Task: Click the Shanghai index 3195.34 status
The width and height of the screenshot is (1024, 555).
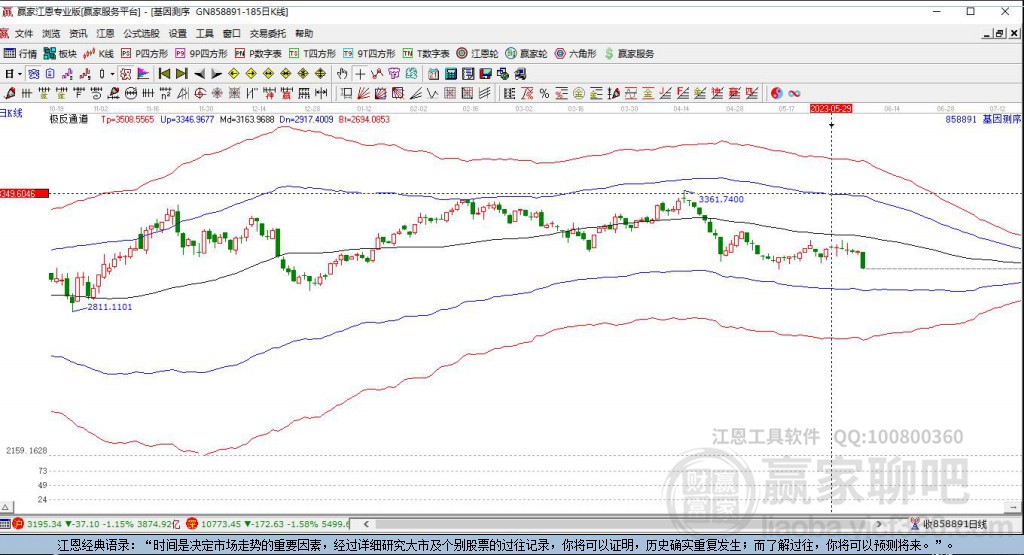Action: click(97, 524)
